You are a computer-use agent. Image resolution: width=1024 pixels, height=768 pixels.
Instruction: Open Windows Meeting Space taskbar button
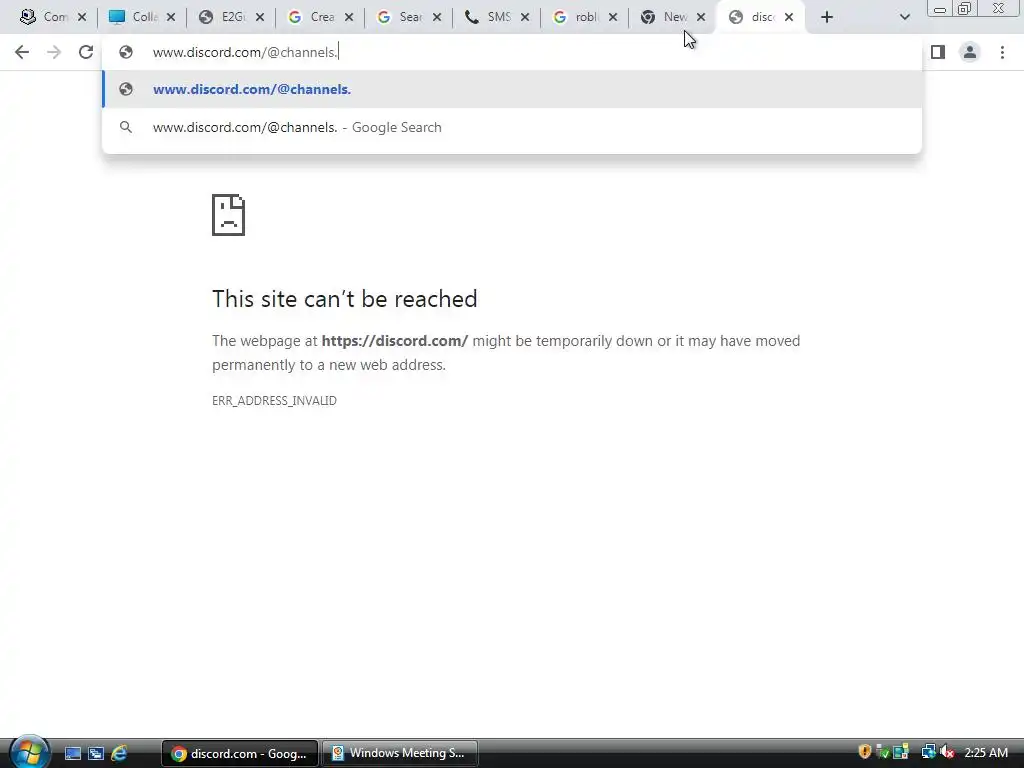coord(400,754)
